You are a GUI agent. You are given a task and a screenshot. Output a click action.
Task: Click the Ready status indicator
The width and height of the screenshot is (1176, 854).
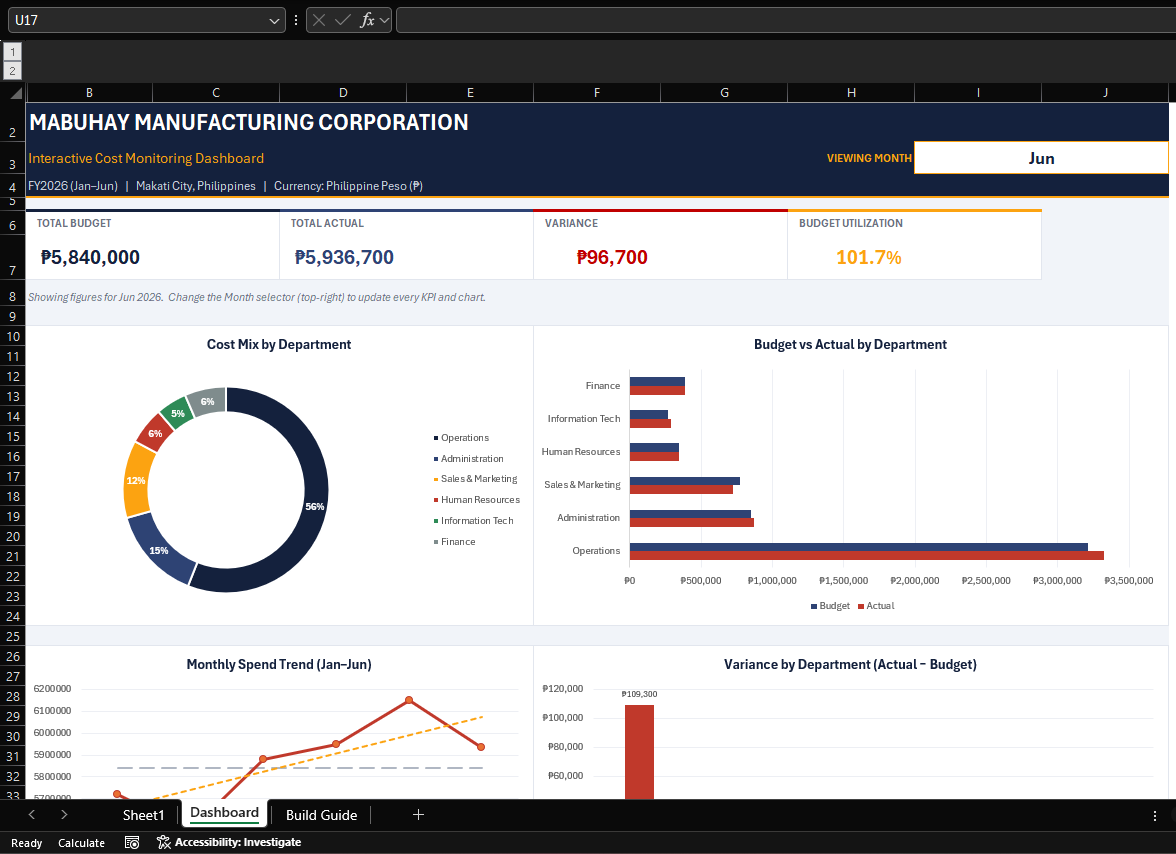[26, 844]
